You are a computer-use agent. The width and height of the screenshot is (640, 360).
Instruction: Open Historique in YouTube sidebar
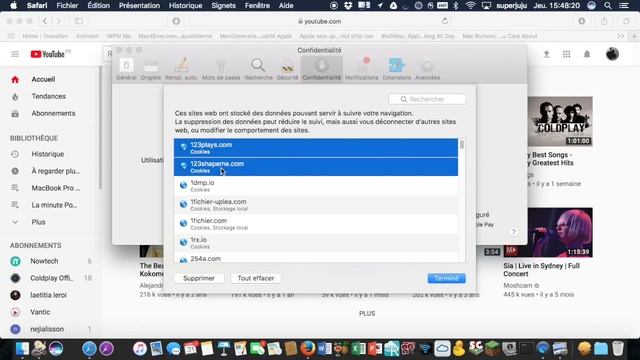click(x=49, y=154)
